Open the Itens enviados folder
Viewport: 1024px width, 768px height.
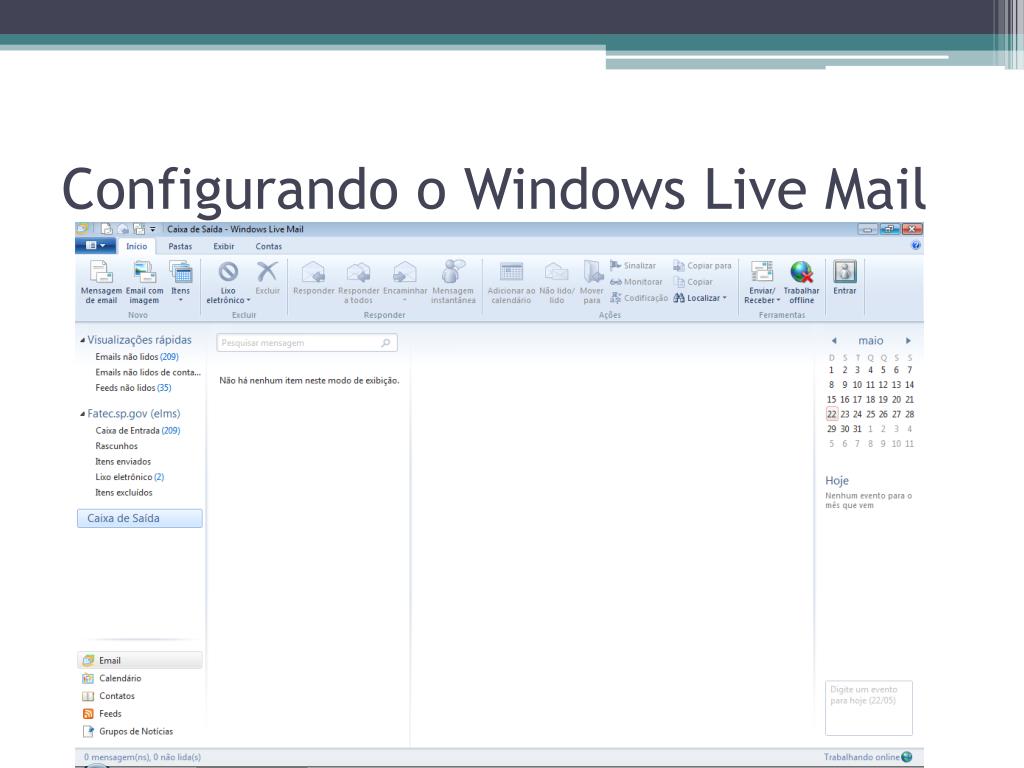pos(123,462)
